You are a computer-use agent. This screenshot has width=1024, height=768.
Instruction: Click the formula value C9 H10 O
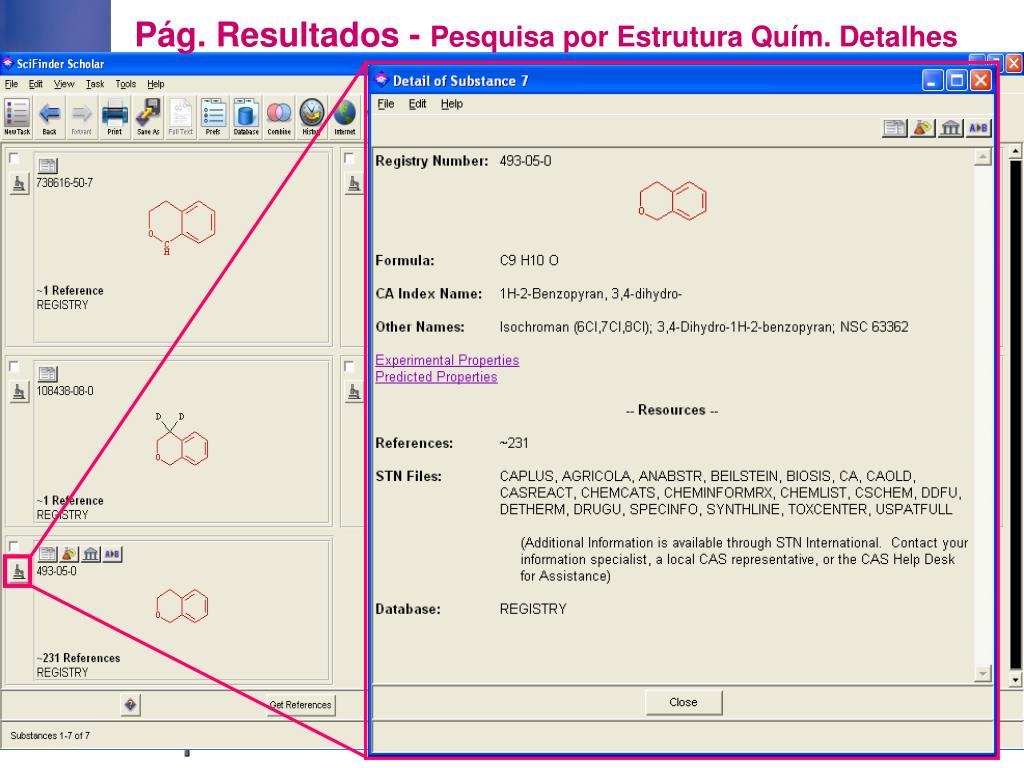pos(529,261)
